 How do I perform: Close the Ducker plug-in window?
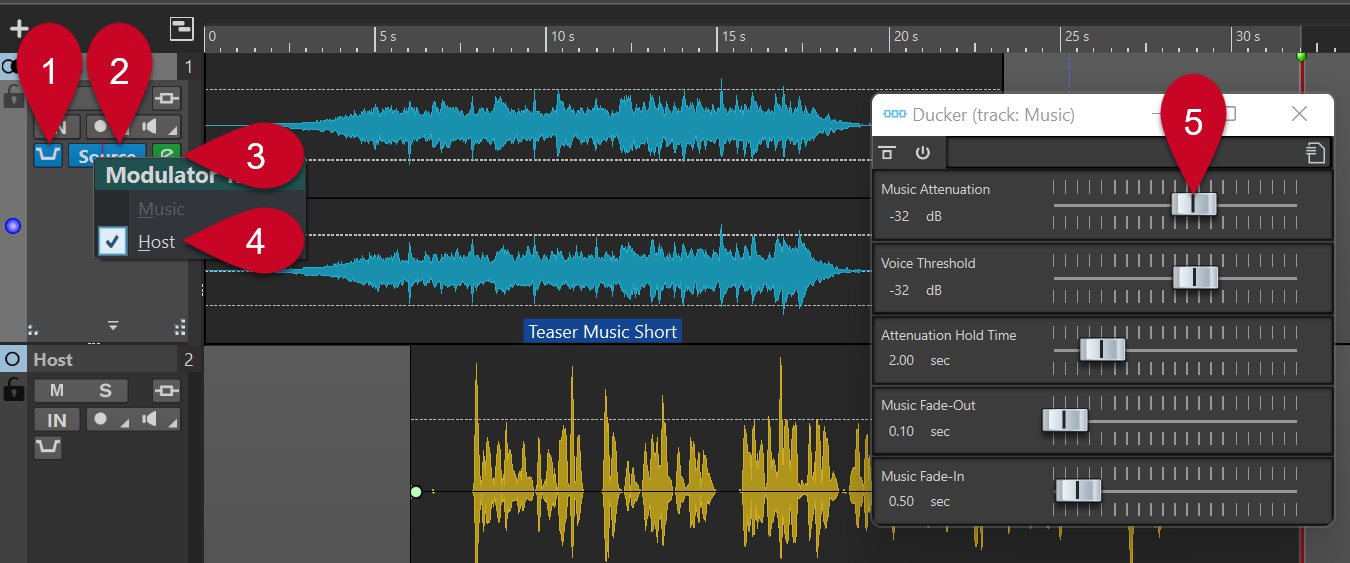coord(1299,114)
